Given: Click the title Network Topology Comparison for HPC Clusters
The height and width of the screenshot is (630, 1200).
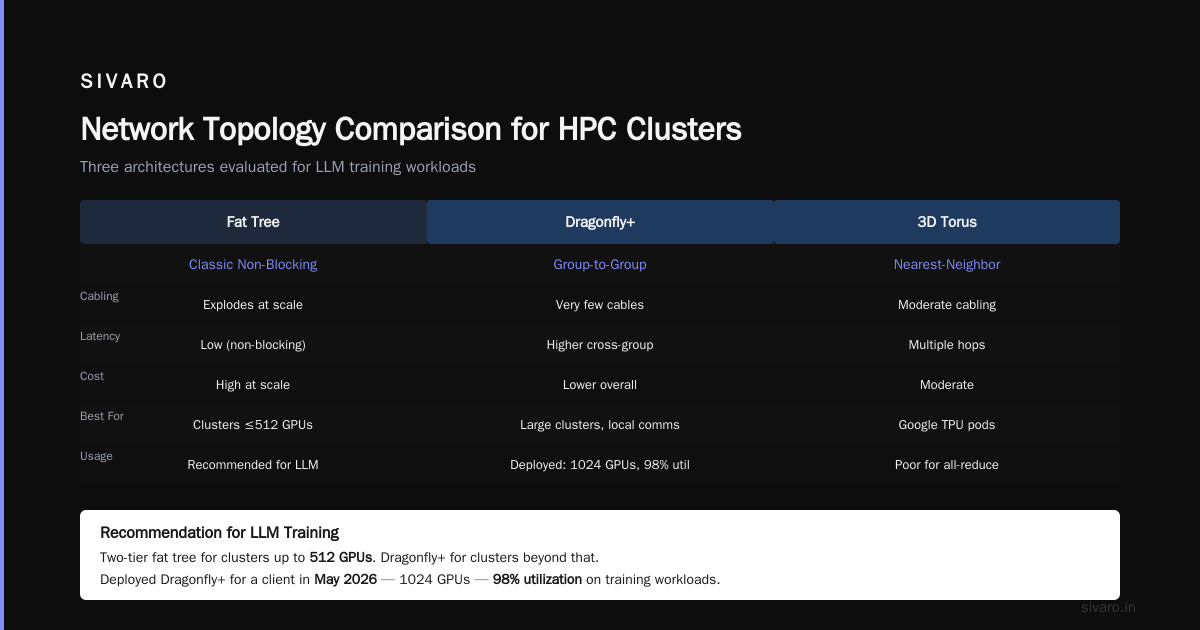Looking at the screenshot, I should click(x=411, y=129).
